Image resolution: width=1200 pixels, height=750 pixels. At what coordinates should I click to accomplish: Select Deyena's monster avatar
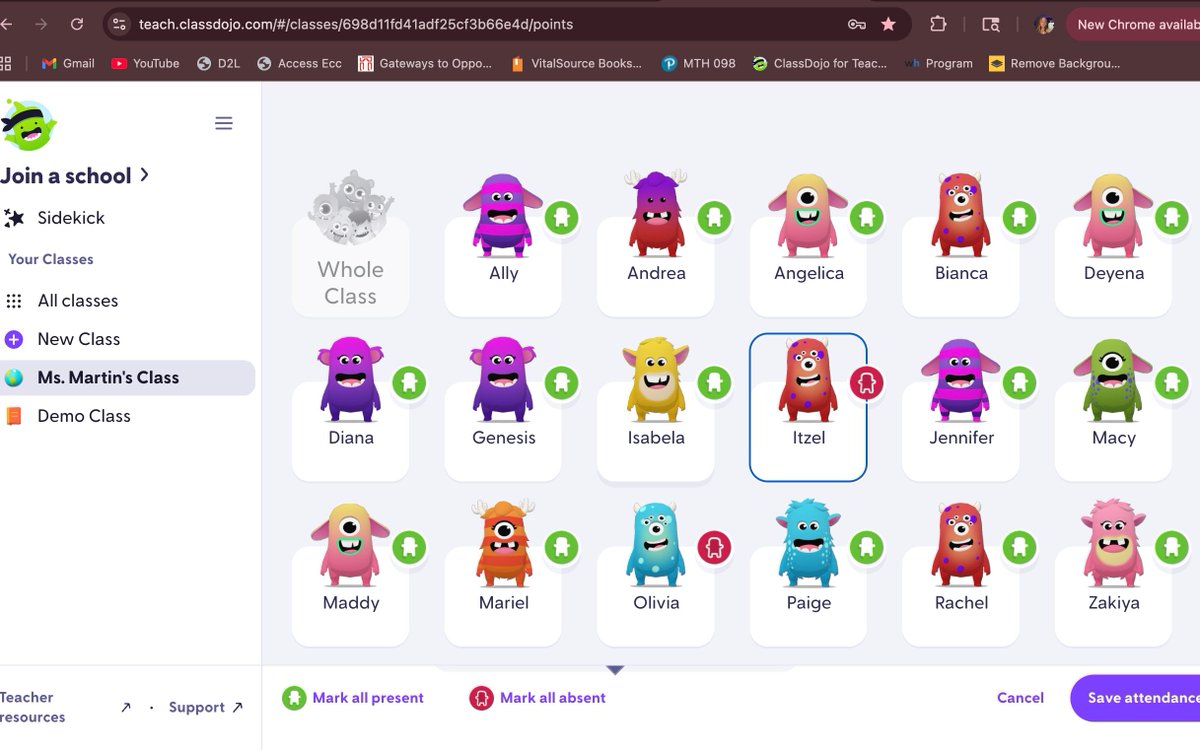coord(1113,215)
